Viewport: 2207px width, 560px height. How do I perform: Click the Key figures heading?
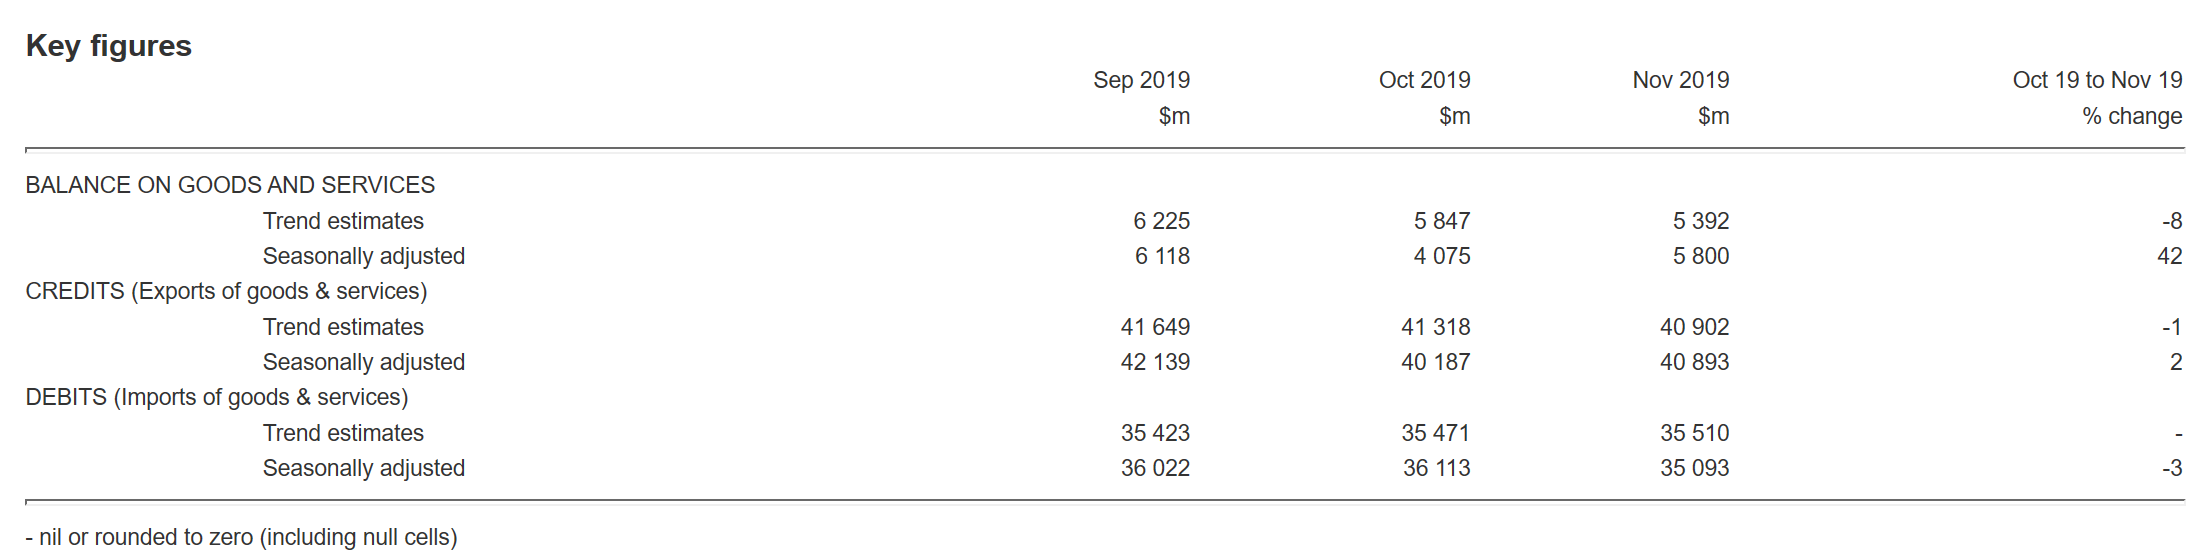tap(109, 46)
